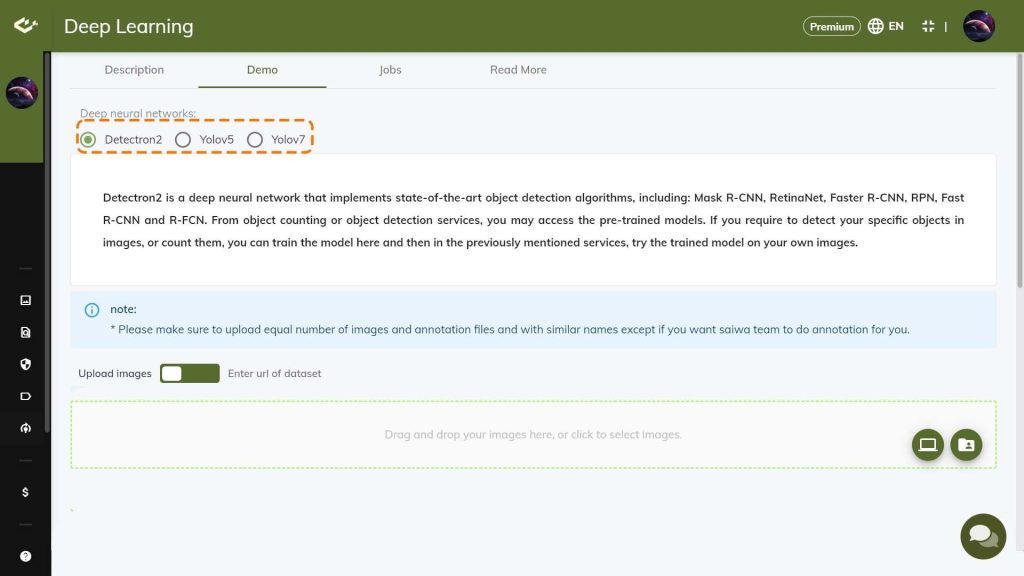Switch to the Description tab
The height and width of the screenshot is (576, 1024).
coord(134,70)
